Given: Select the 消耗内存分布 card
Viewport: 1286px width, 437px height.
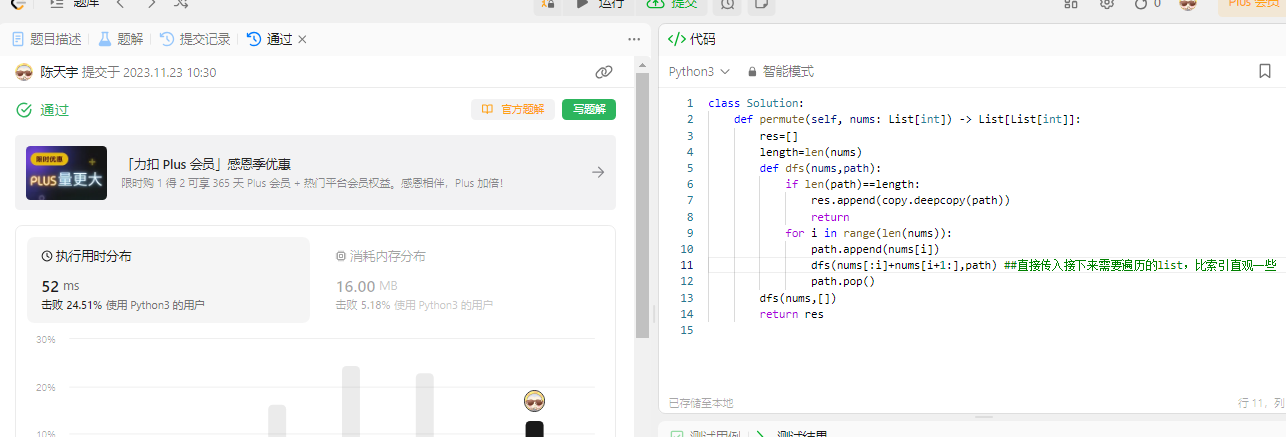Looking at the screenshot, I should click(462, 279).
